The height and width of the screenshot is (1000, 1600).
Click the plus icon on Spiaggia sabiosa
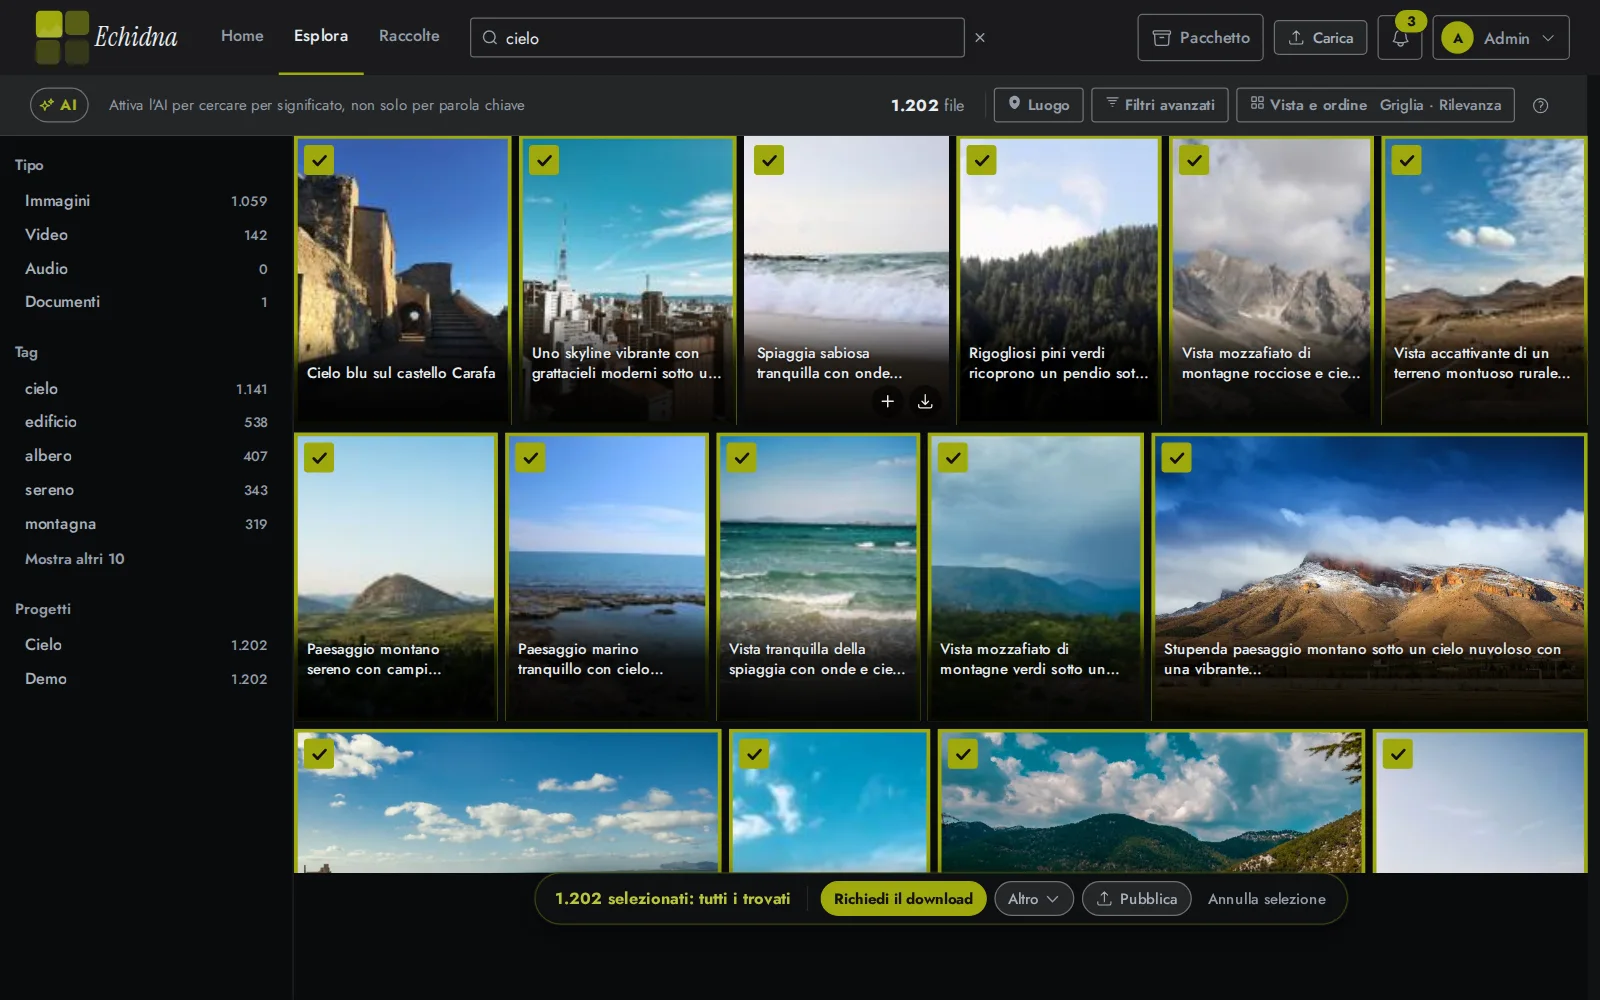[887, 401]
